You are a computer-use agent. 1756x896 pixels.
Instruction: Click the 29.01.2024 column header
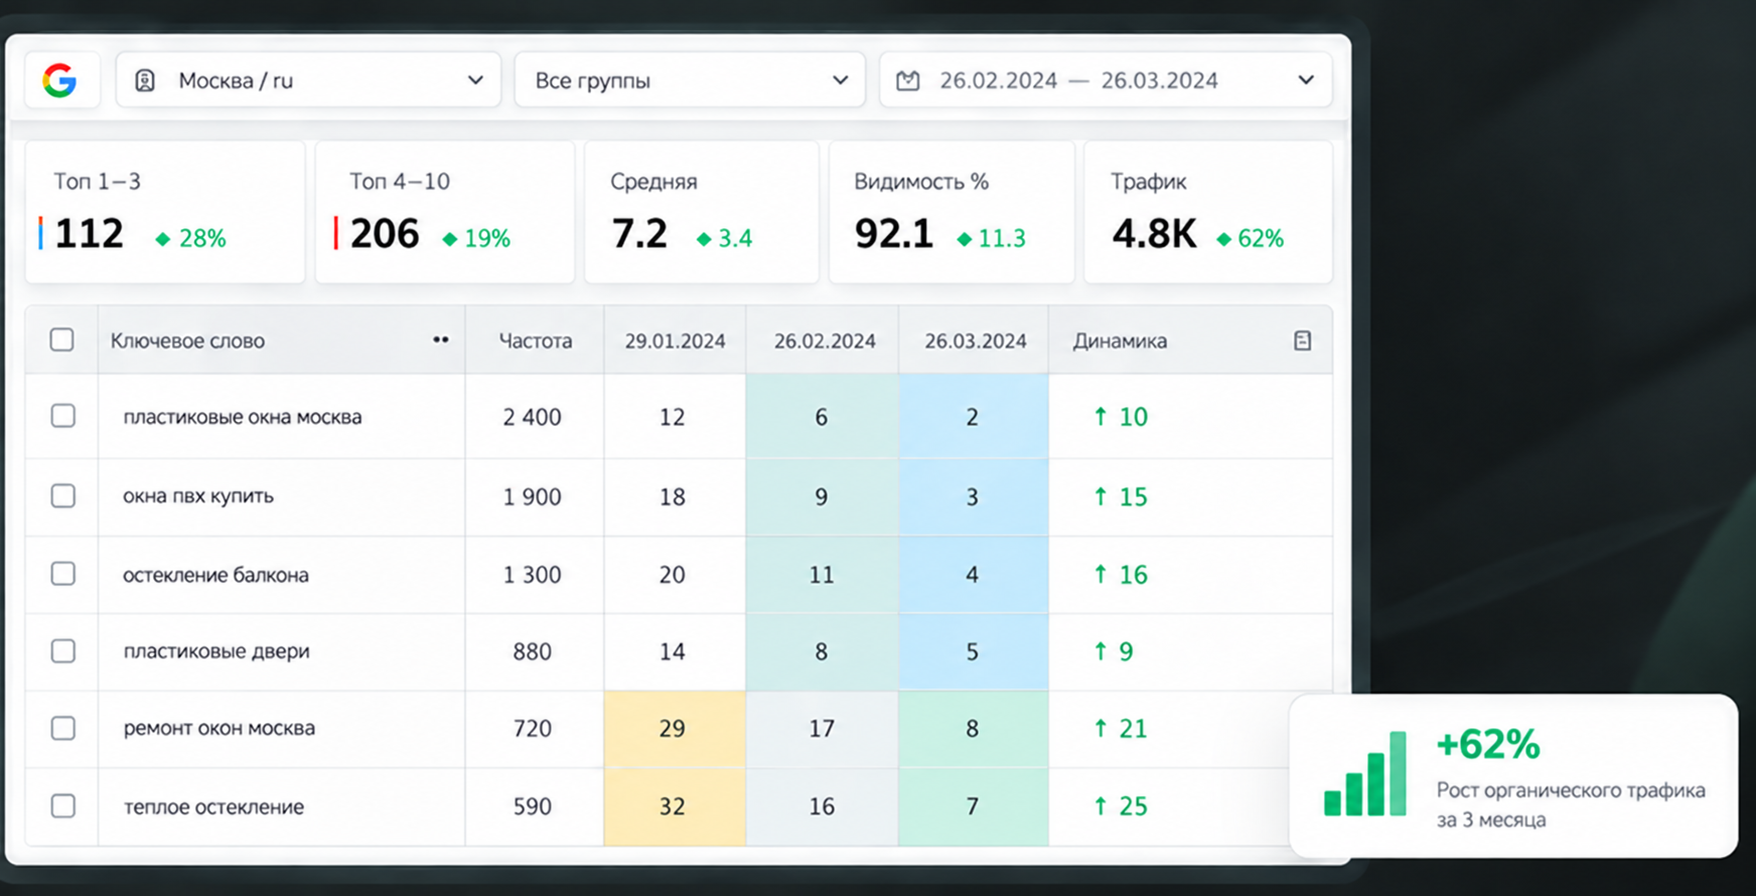tap(675, 341)
